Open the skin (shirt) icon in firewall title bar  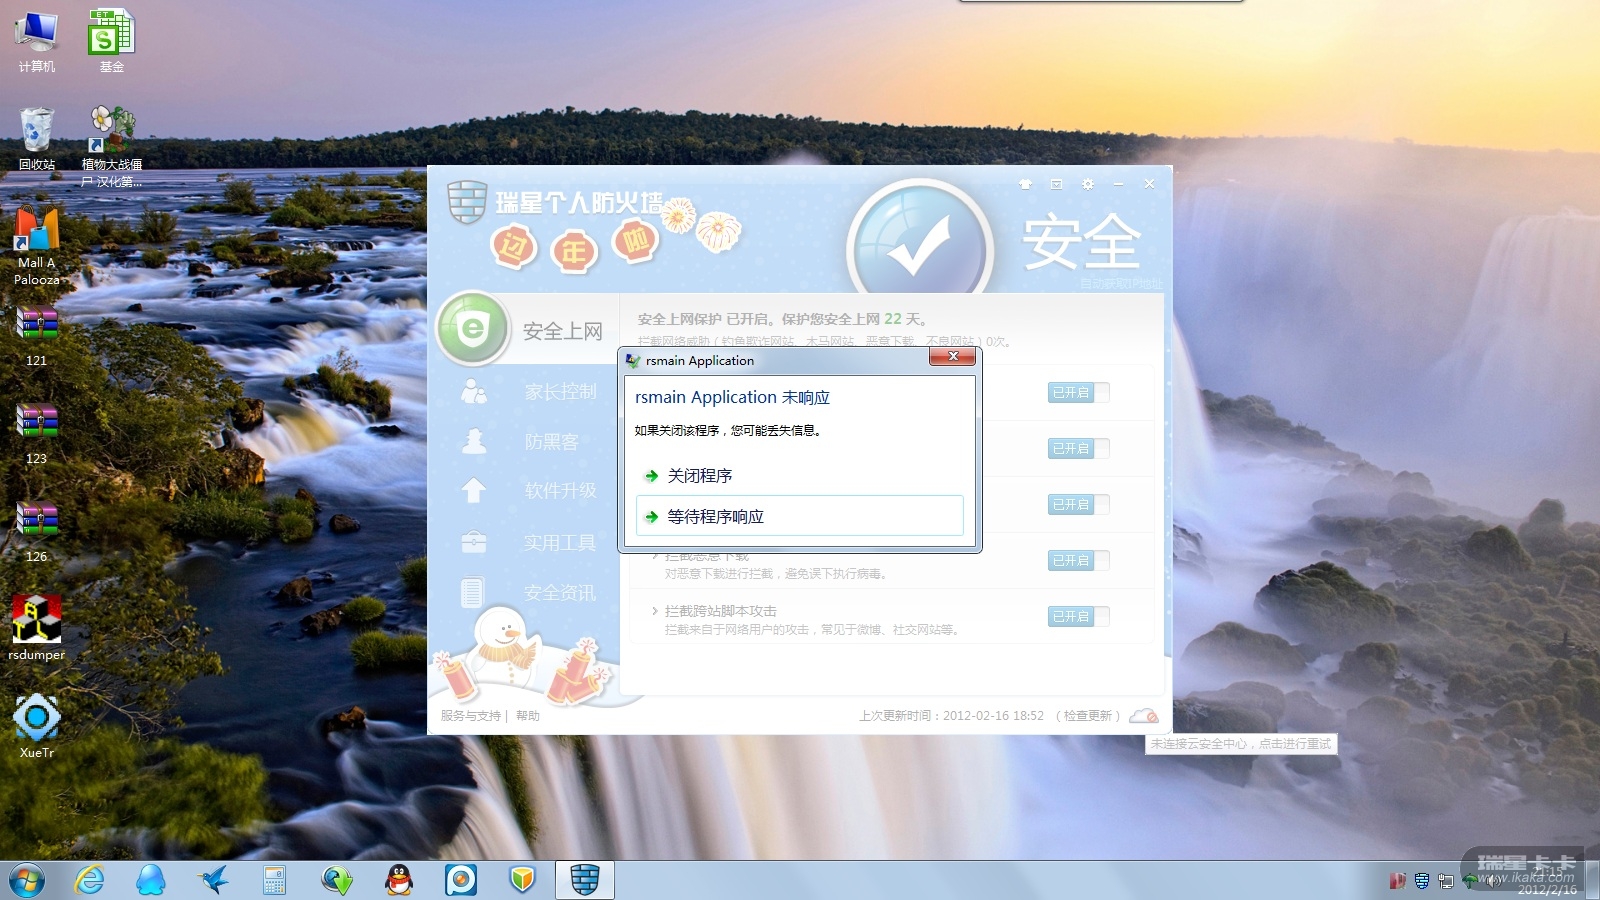(1025, 184)
